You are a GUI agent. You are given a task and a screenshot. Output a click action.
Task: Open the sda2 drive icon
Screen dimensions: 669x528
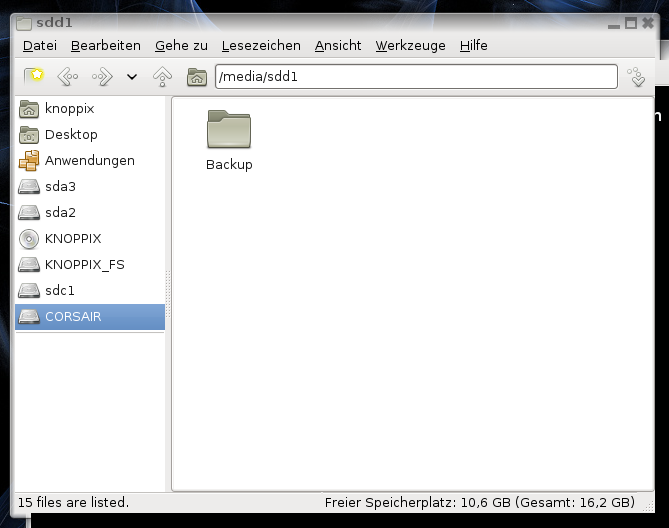coord(29,213)
